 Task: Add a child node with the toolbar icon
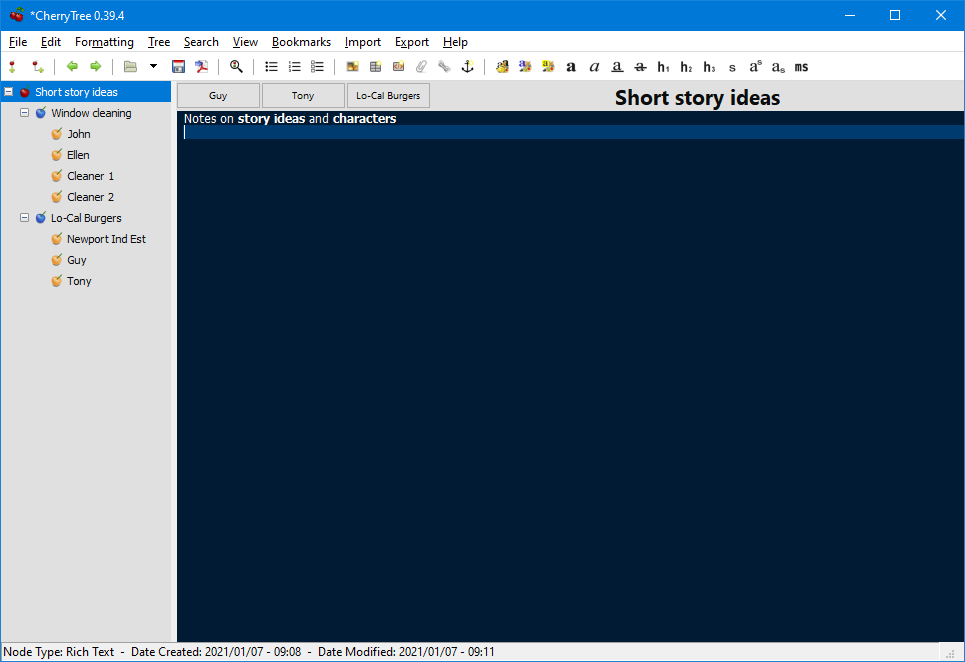[x=38, y=66]
